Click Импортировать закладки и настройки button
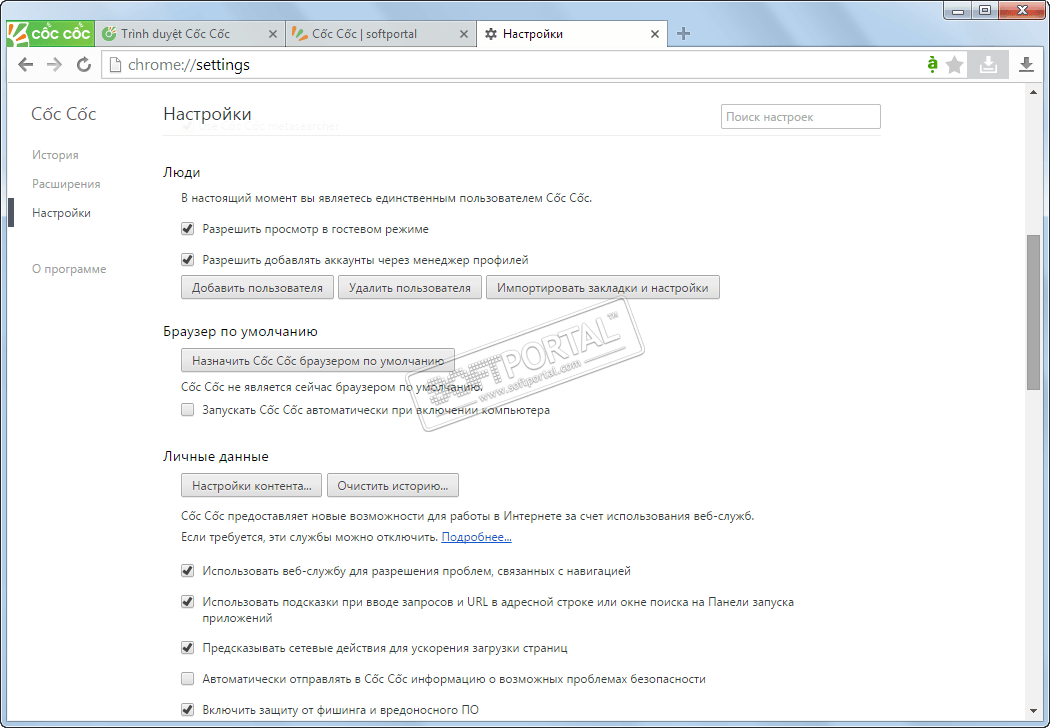Image resolution: width=1050 pixels, height=728 pixels. click(603, 287)
